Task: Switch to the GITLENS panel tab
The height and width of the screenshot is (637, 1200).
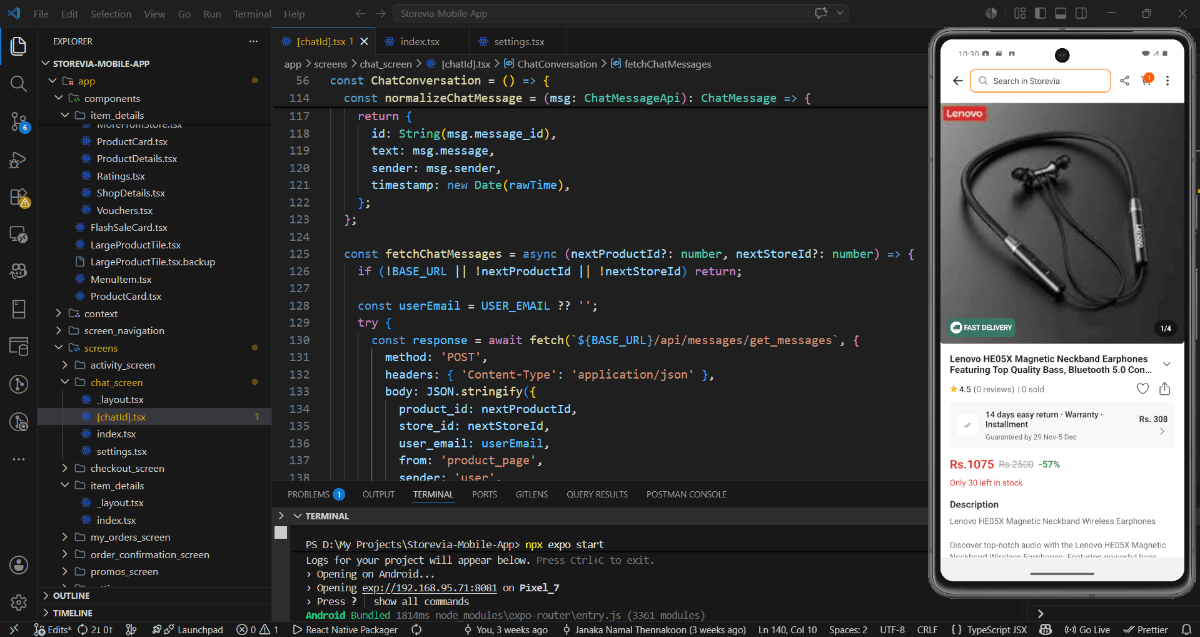Action: [532, 494]
